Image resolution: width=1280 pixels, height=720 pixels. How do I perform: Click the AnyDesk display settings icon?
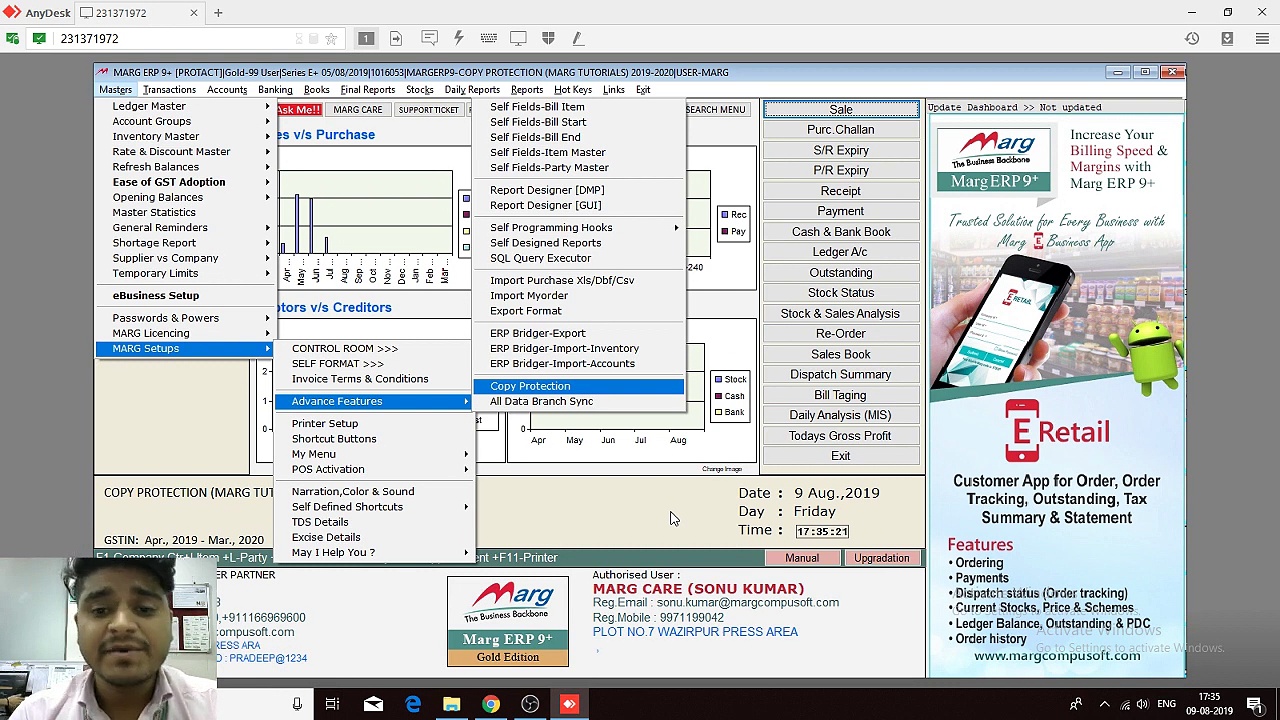[x=518, y=38]
